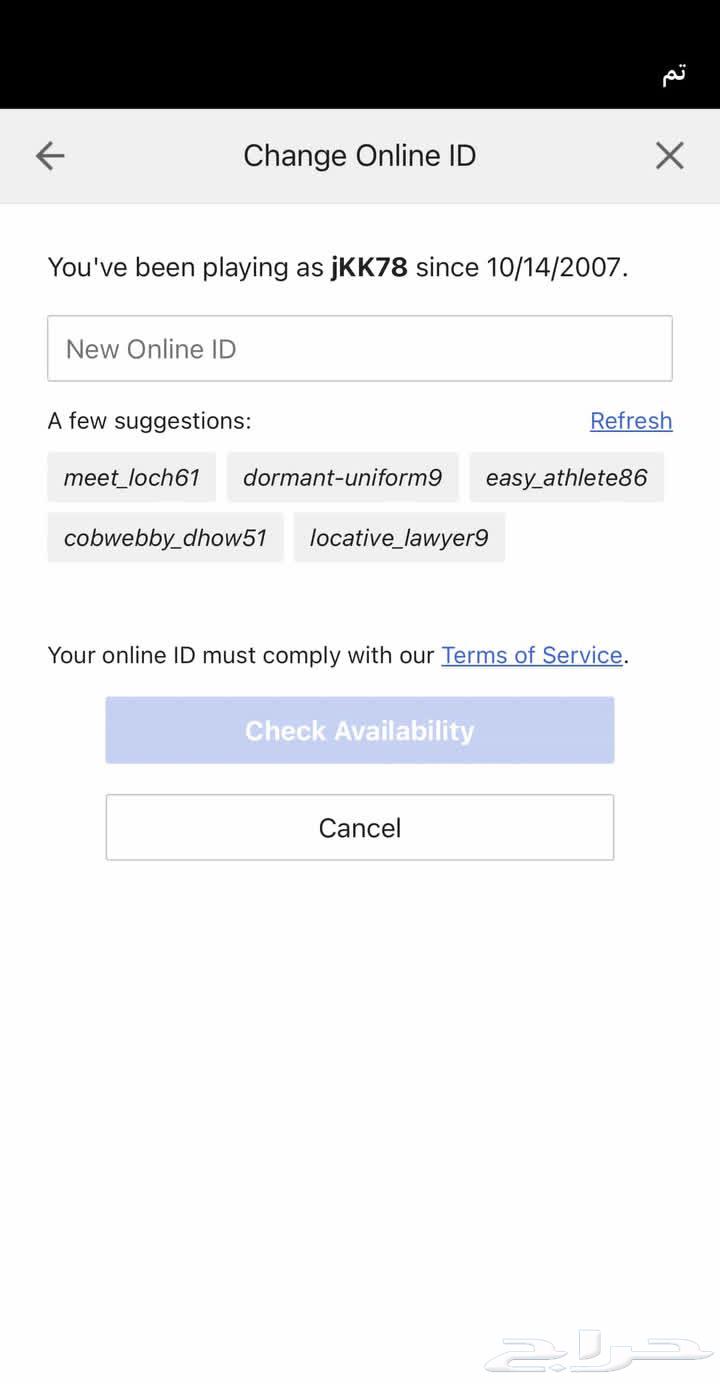Screen dimensions: 720x1385
Task: Click the 10/14/2007 date text
Action: (x=554, y=268)
